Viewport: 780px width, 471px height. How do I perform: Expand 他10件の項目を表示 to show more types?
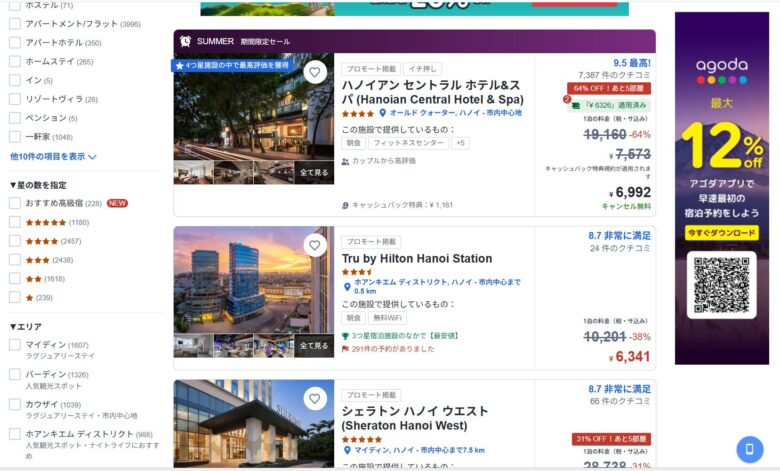pyautogui.click(x=53, y=156)
